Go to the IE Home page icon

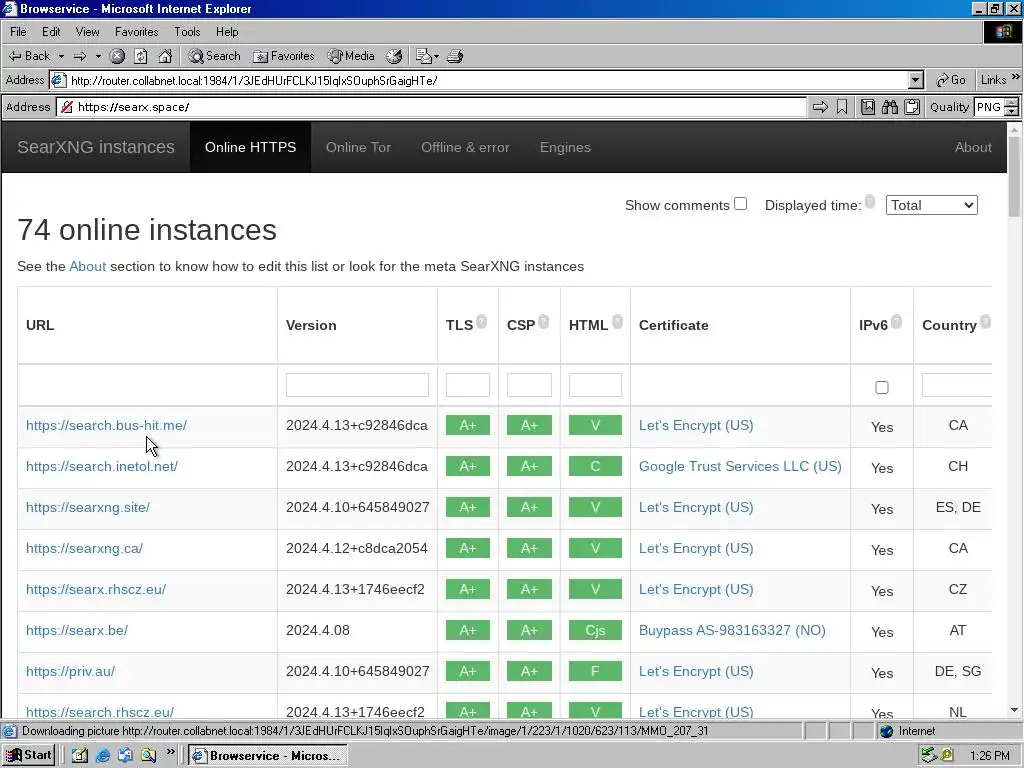(165, 56)
